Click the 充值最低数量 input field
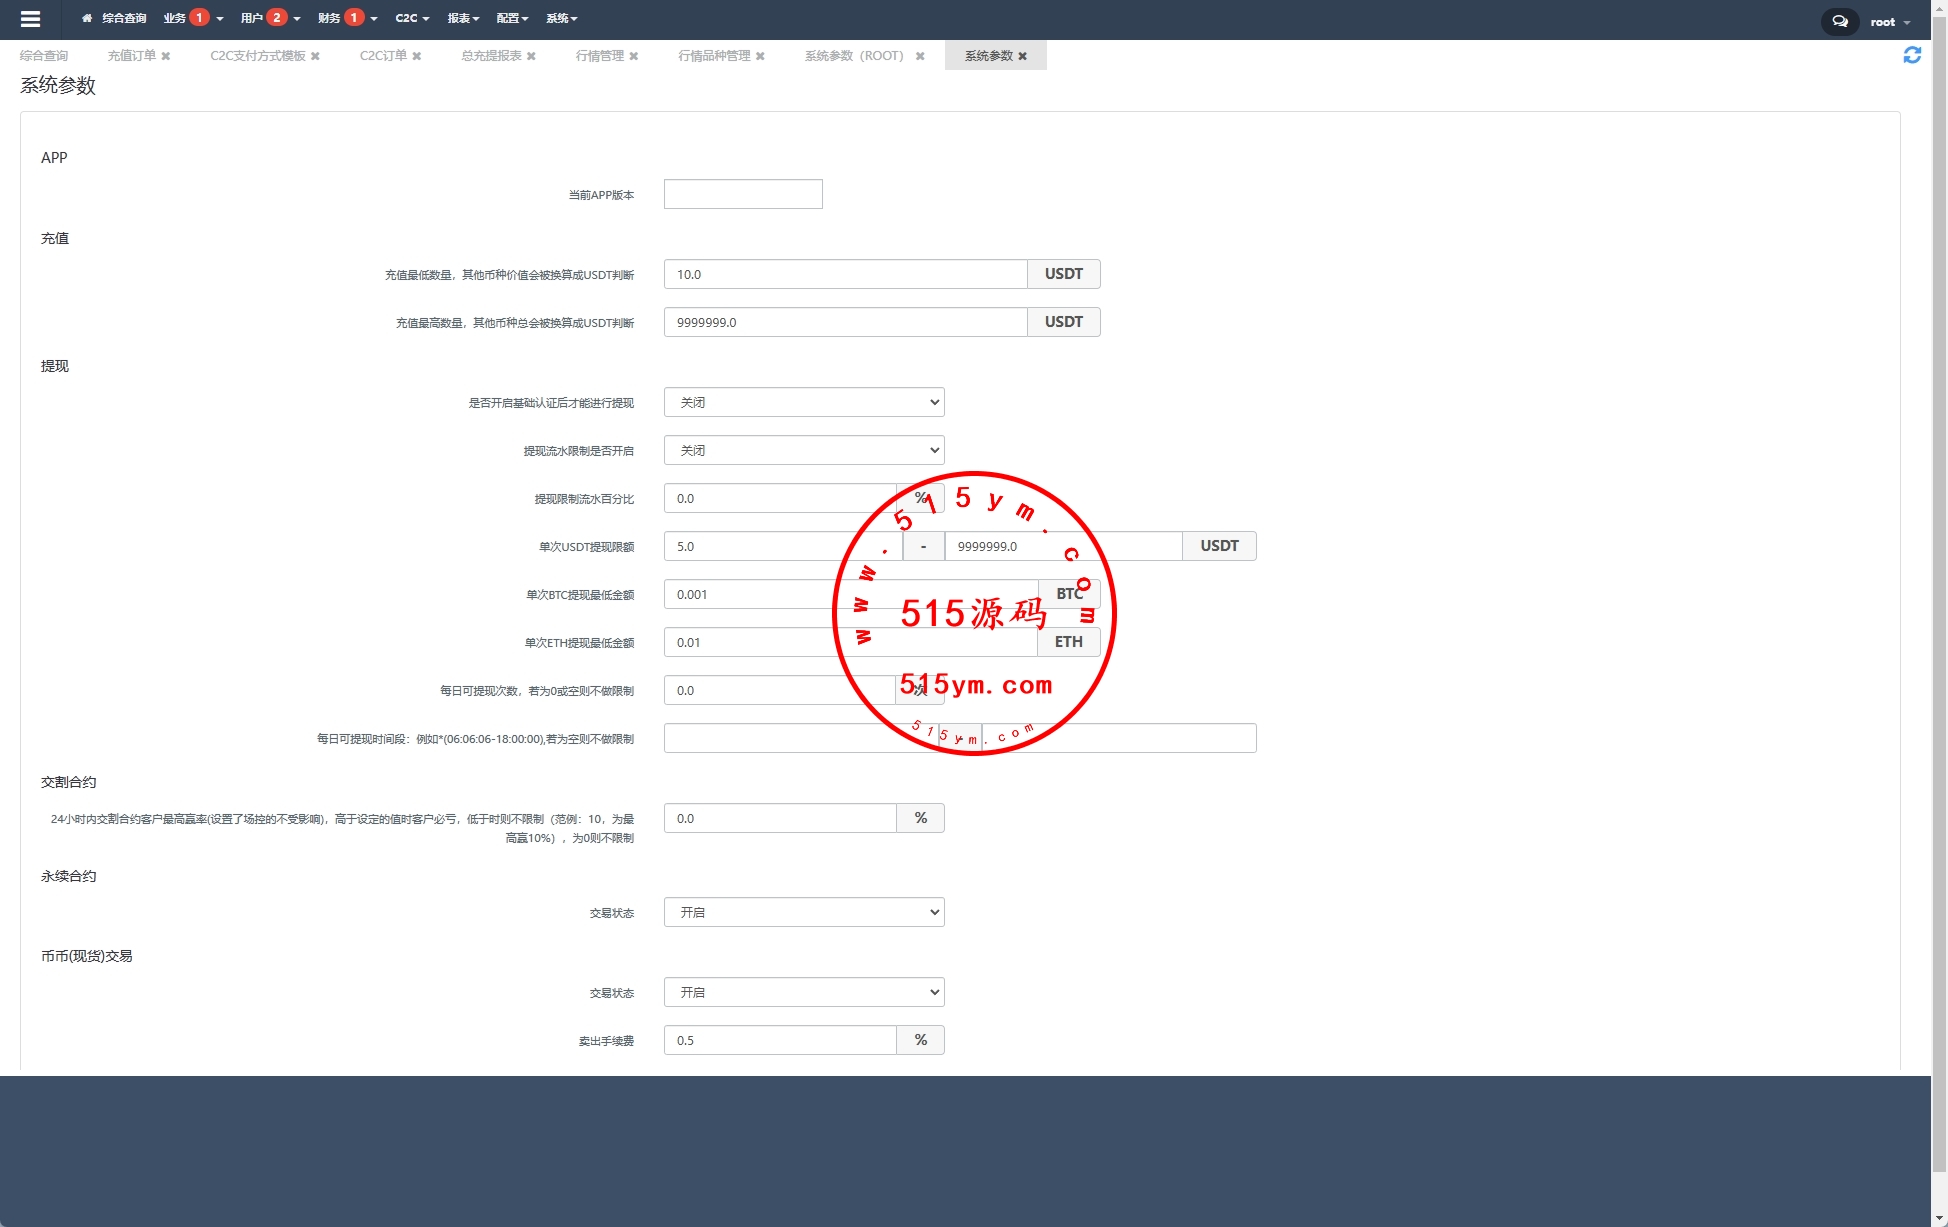The height and width of the screenshot is (1227, 1948). tap(844, 274)
